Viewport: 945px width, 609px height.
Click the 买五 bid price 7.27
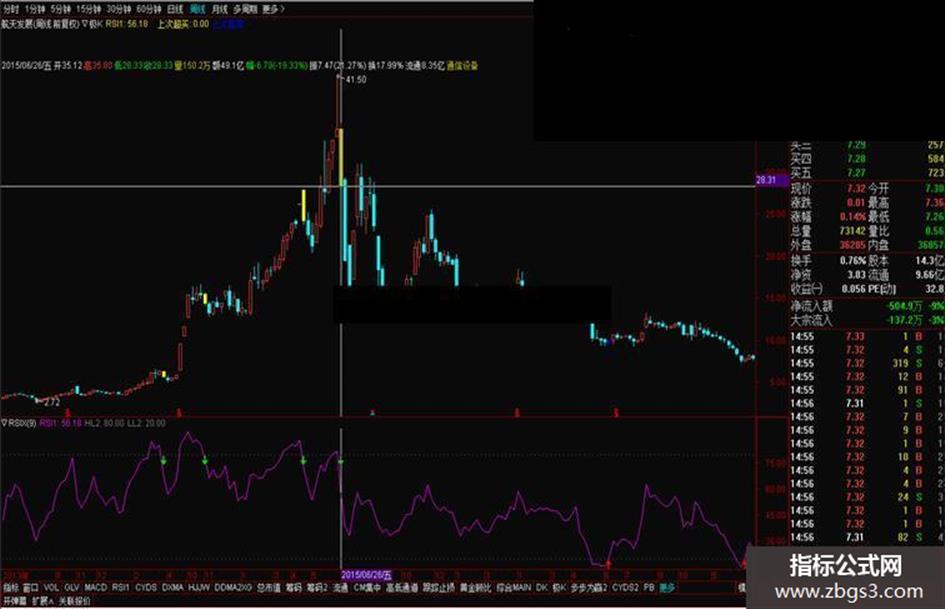coord(856,173)
